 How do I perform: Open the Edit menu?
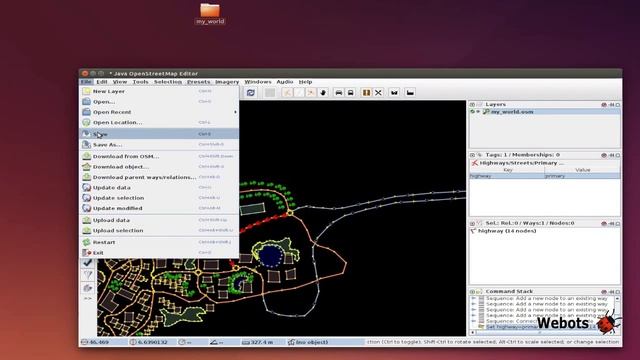(x=102, y=82)
